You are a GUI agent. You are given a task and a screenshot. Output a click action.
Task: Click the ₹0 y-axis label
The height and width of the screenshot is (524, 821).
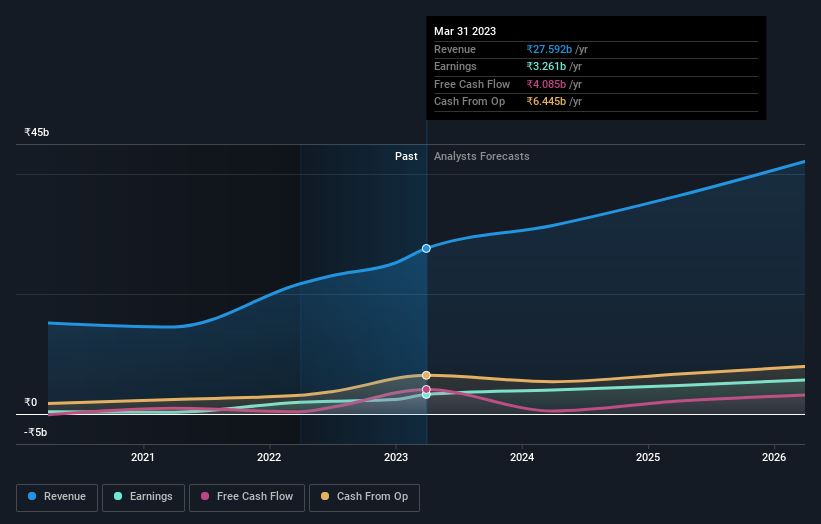(31, 403)
